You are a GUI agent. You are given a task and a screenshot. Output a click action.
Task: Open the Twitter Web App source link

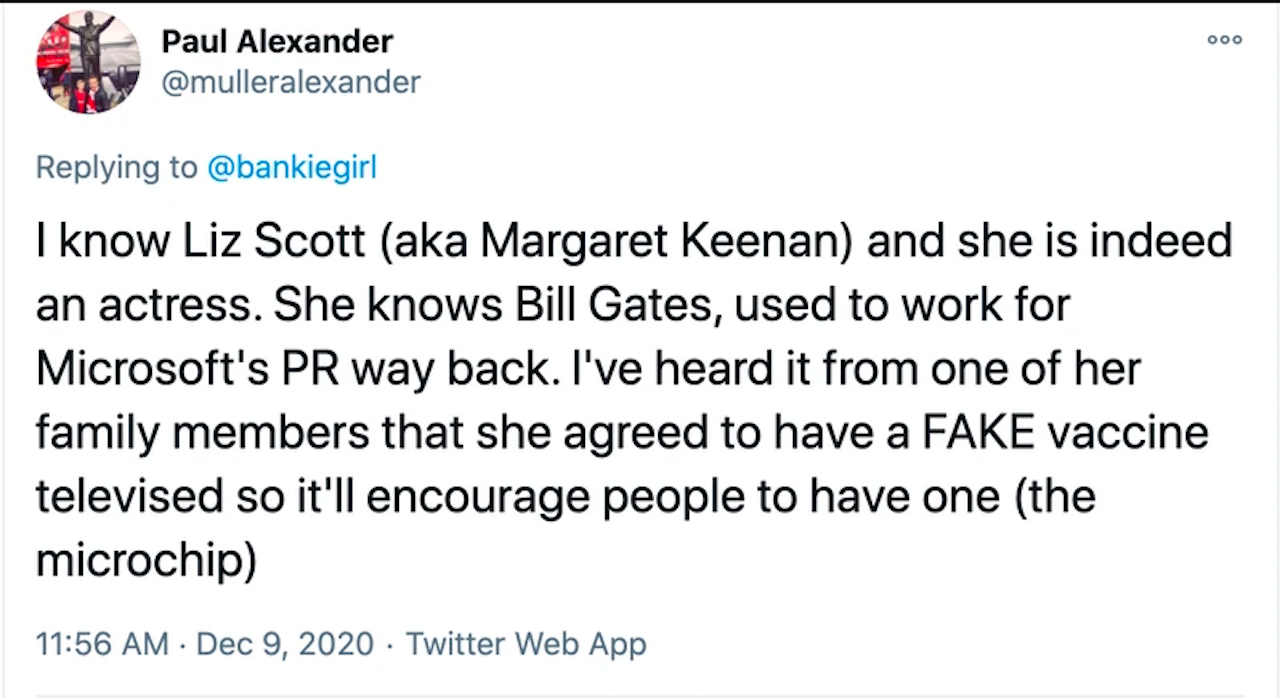coord(526,643)
